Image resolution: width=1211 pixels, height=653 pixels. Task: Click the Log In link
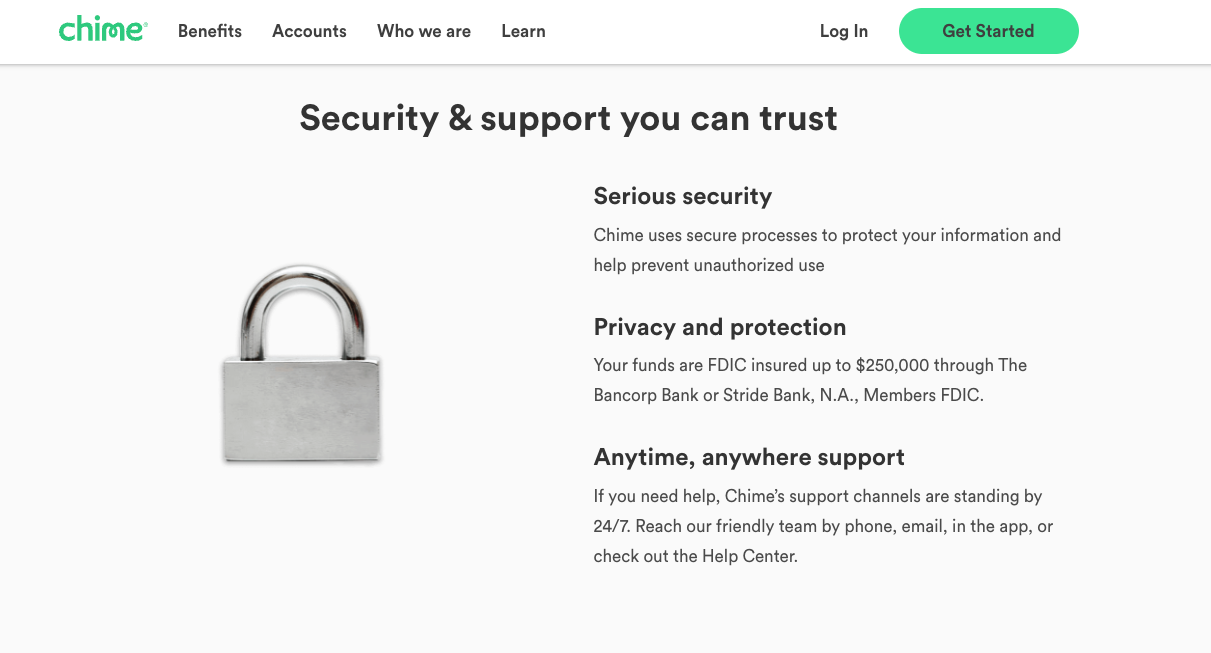(x=844, y=31)
